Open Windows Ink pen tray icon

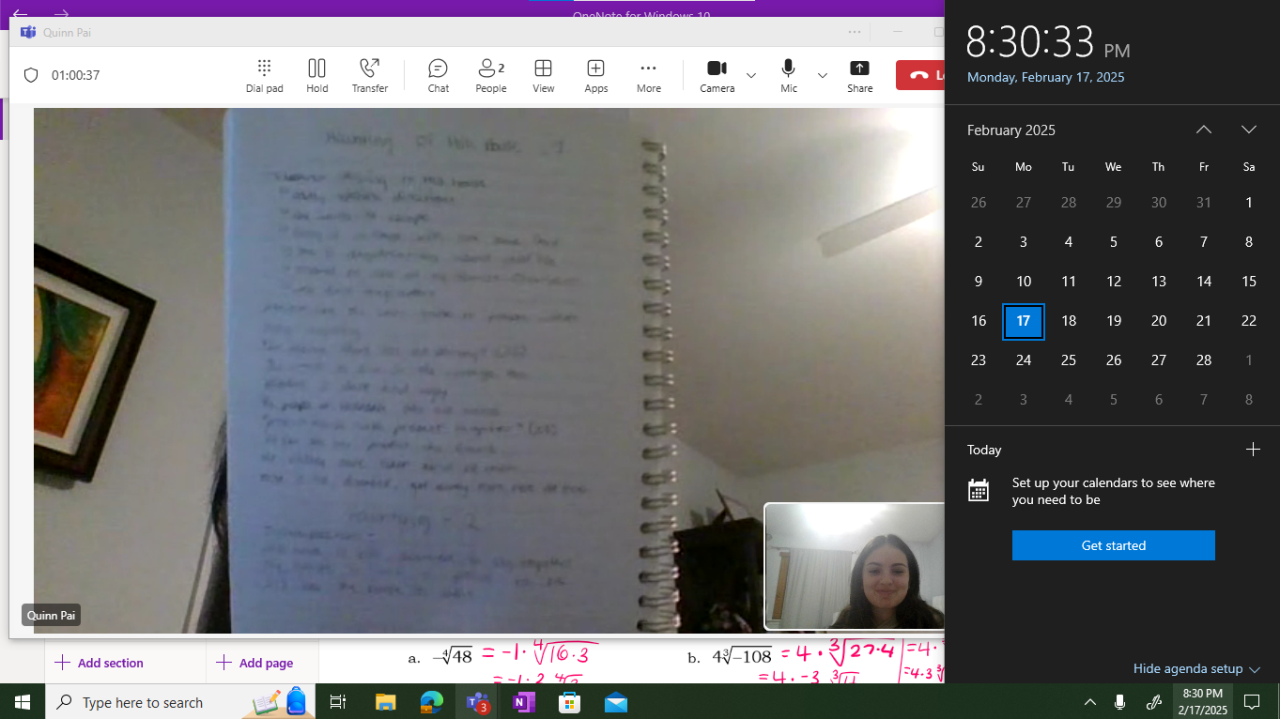[x=1153, y=702]
